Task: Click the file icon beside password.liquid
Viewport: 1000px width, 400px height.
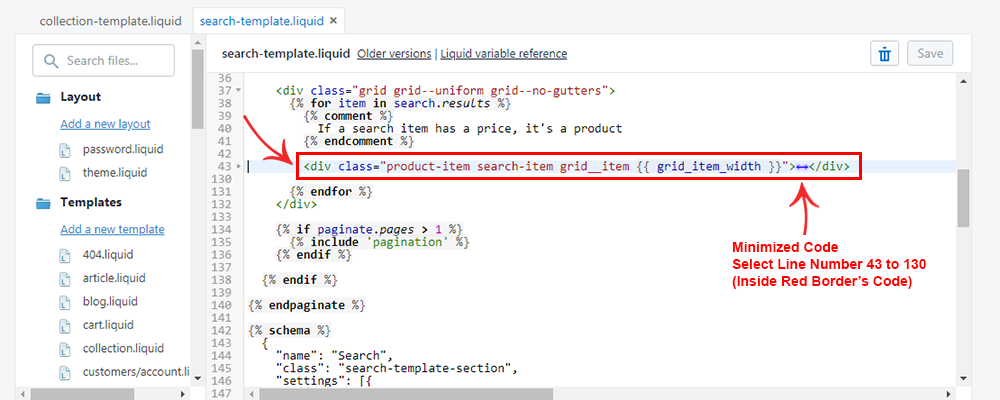Action: pos(67,150)
